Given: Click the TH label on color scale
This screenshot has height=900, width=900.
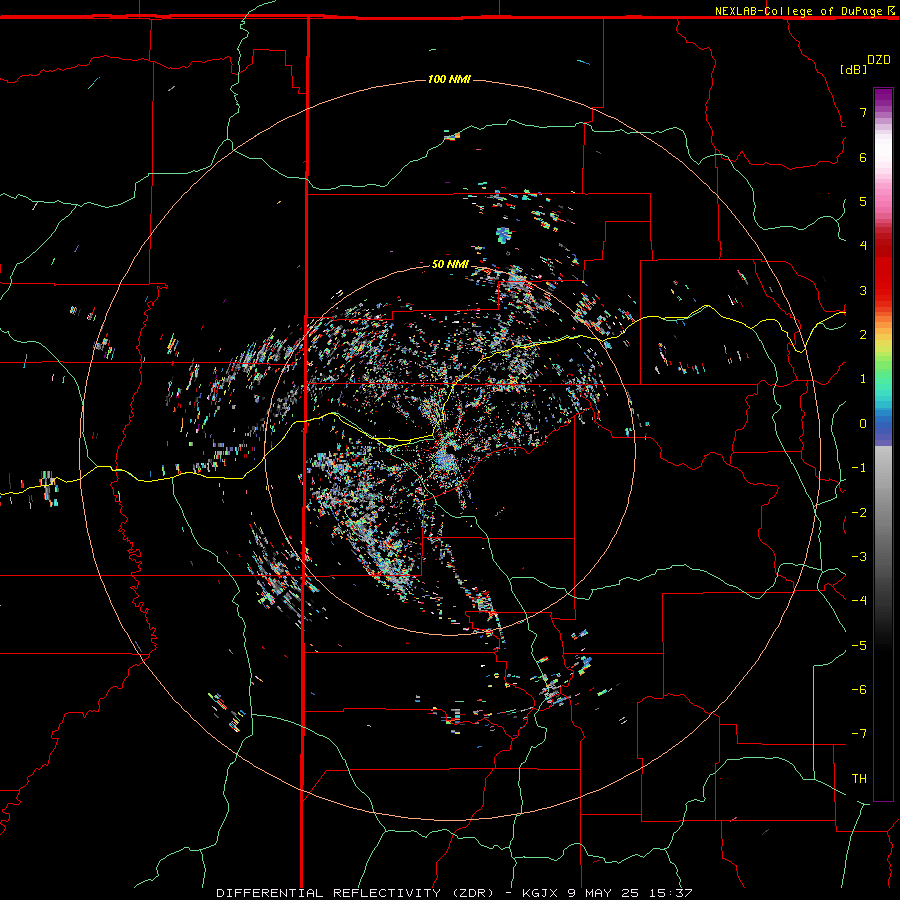Looking at the screenshot, I should (859, 779).
